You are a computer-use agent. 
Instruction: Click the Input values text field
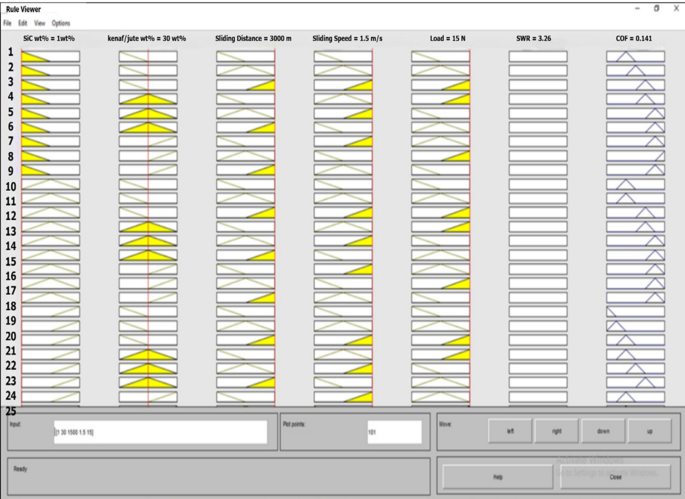pyautogui.click(x=160, y=431)
